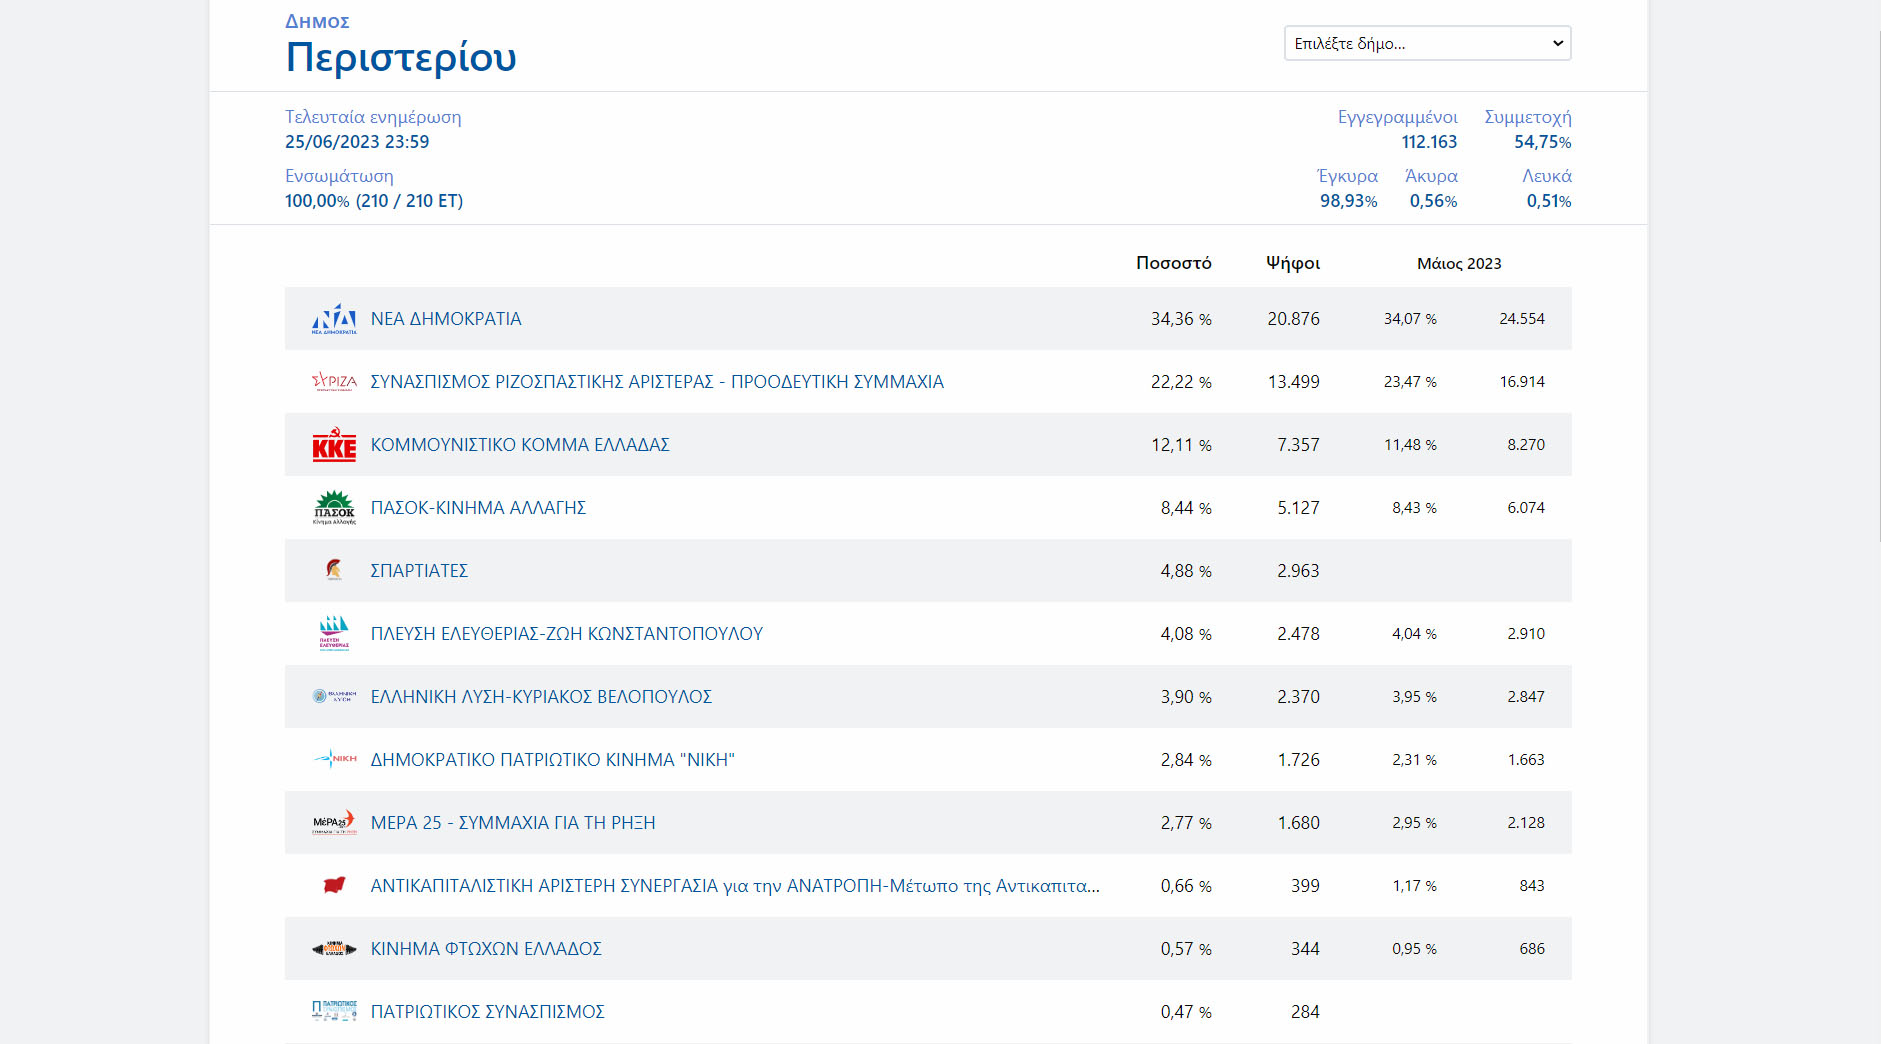Open the ΠΑΤΡΙΩΤΙΚΟΣ ΣΥΝΑΣΠΙΣΜΟΣ link
1881x1044 pixels.
(x=487, y=1012)
